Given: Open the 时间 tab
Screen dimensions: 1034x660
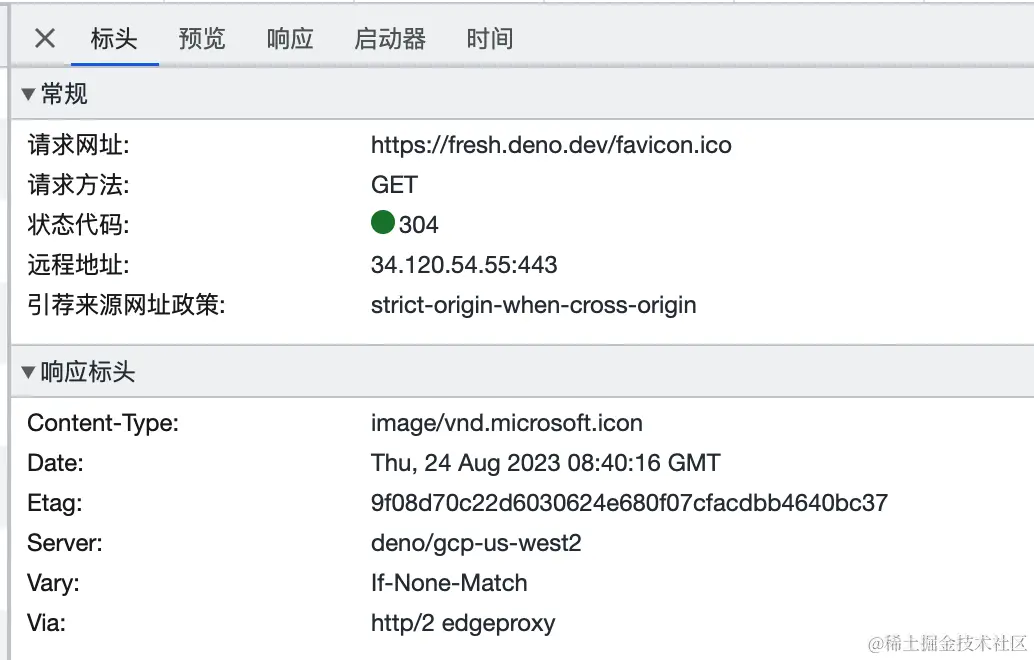Looking at the screenshot, I should (x=489, y=38).
